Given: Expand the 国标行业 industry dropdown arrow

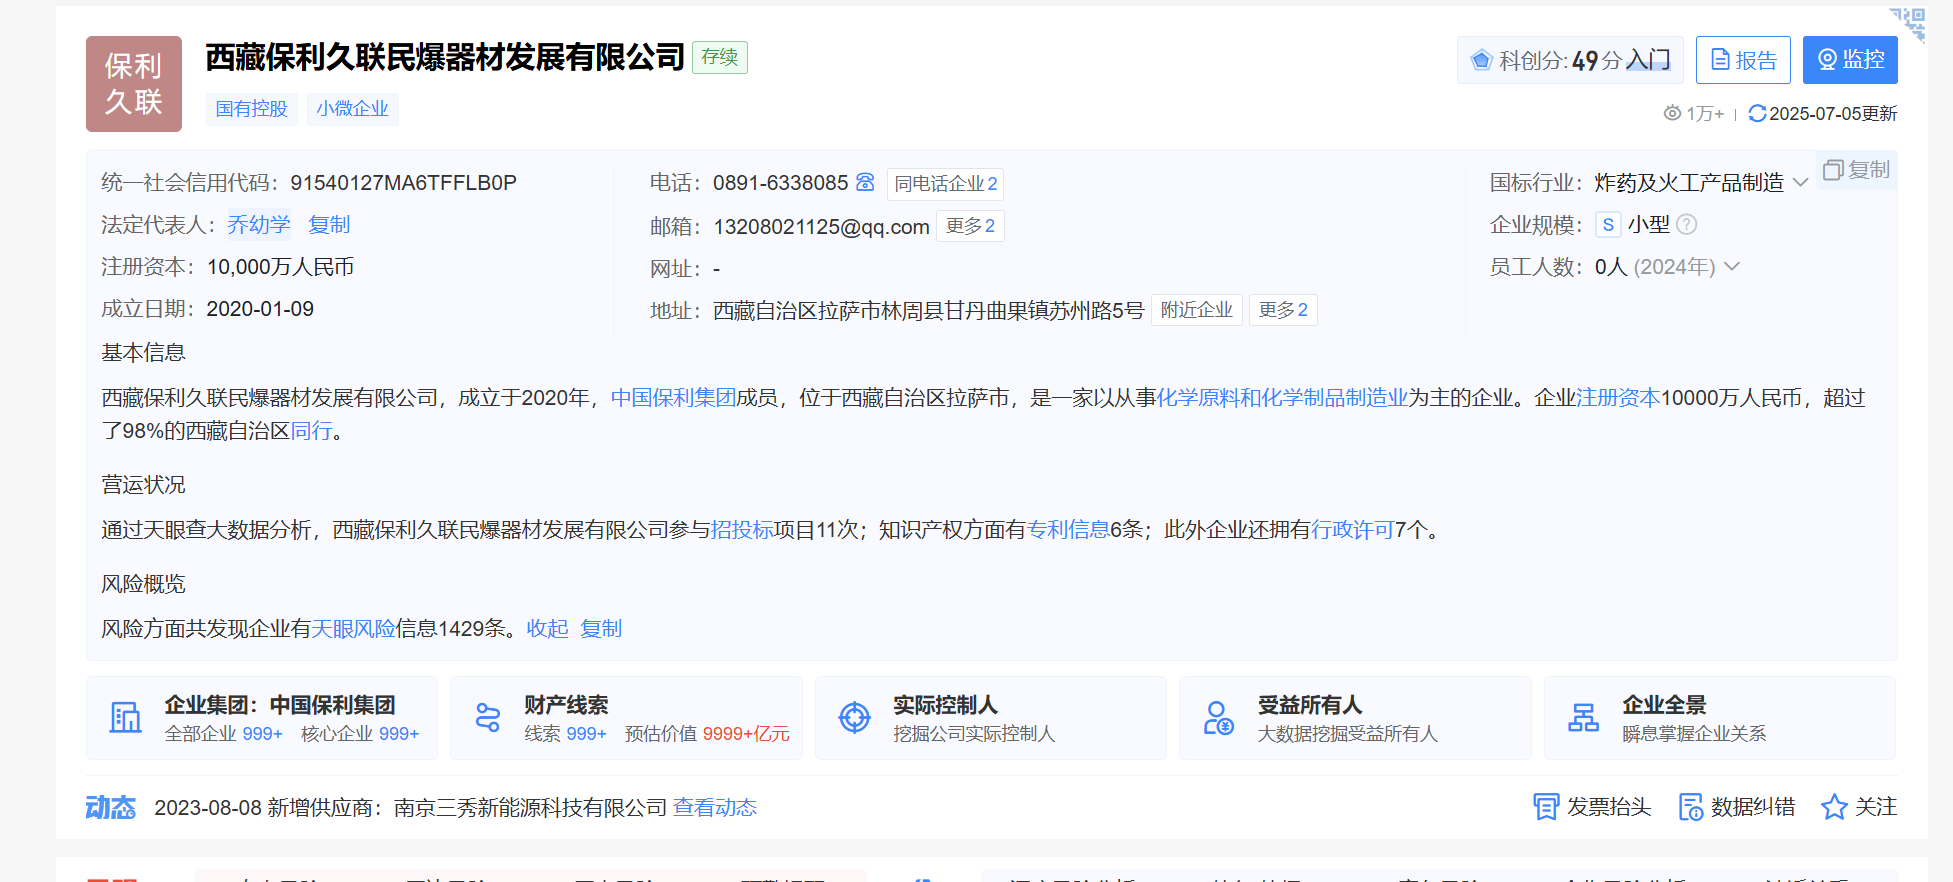Looking at the screenshot, I should (x=1800, y=183).
